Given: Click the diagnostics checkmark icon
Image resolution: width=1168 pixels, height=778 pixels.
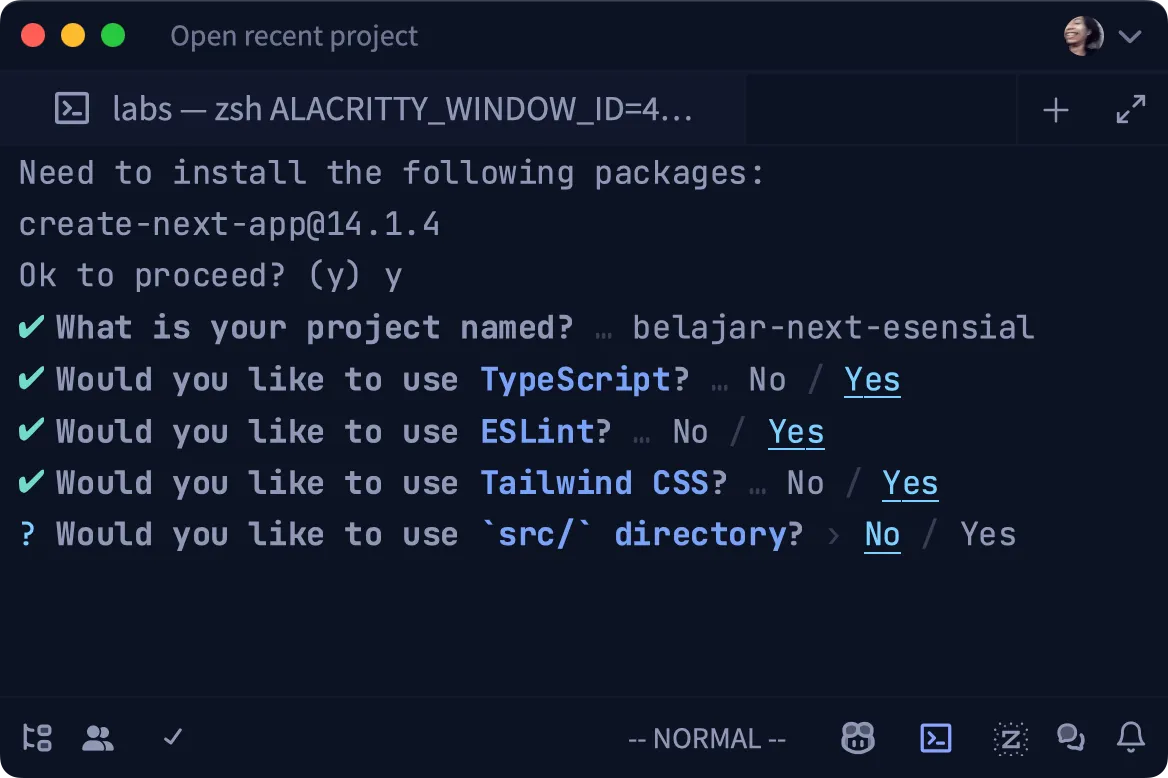Looking at the screenshot, I should 173,738.
